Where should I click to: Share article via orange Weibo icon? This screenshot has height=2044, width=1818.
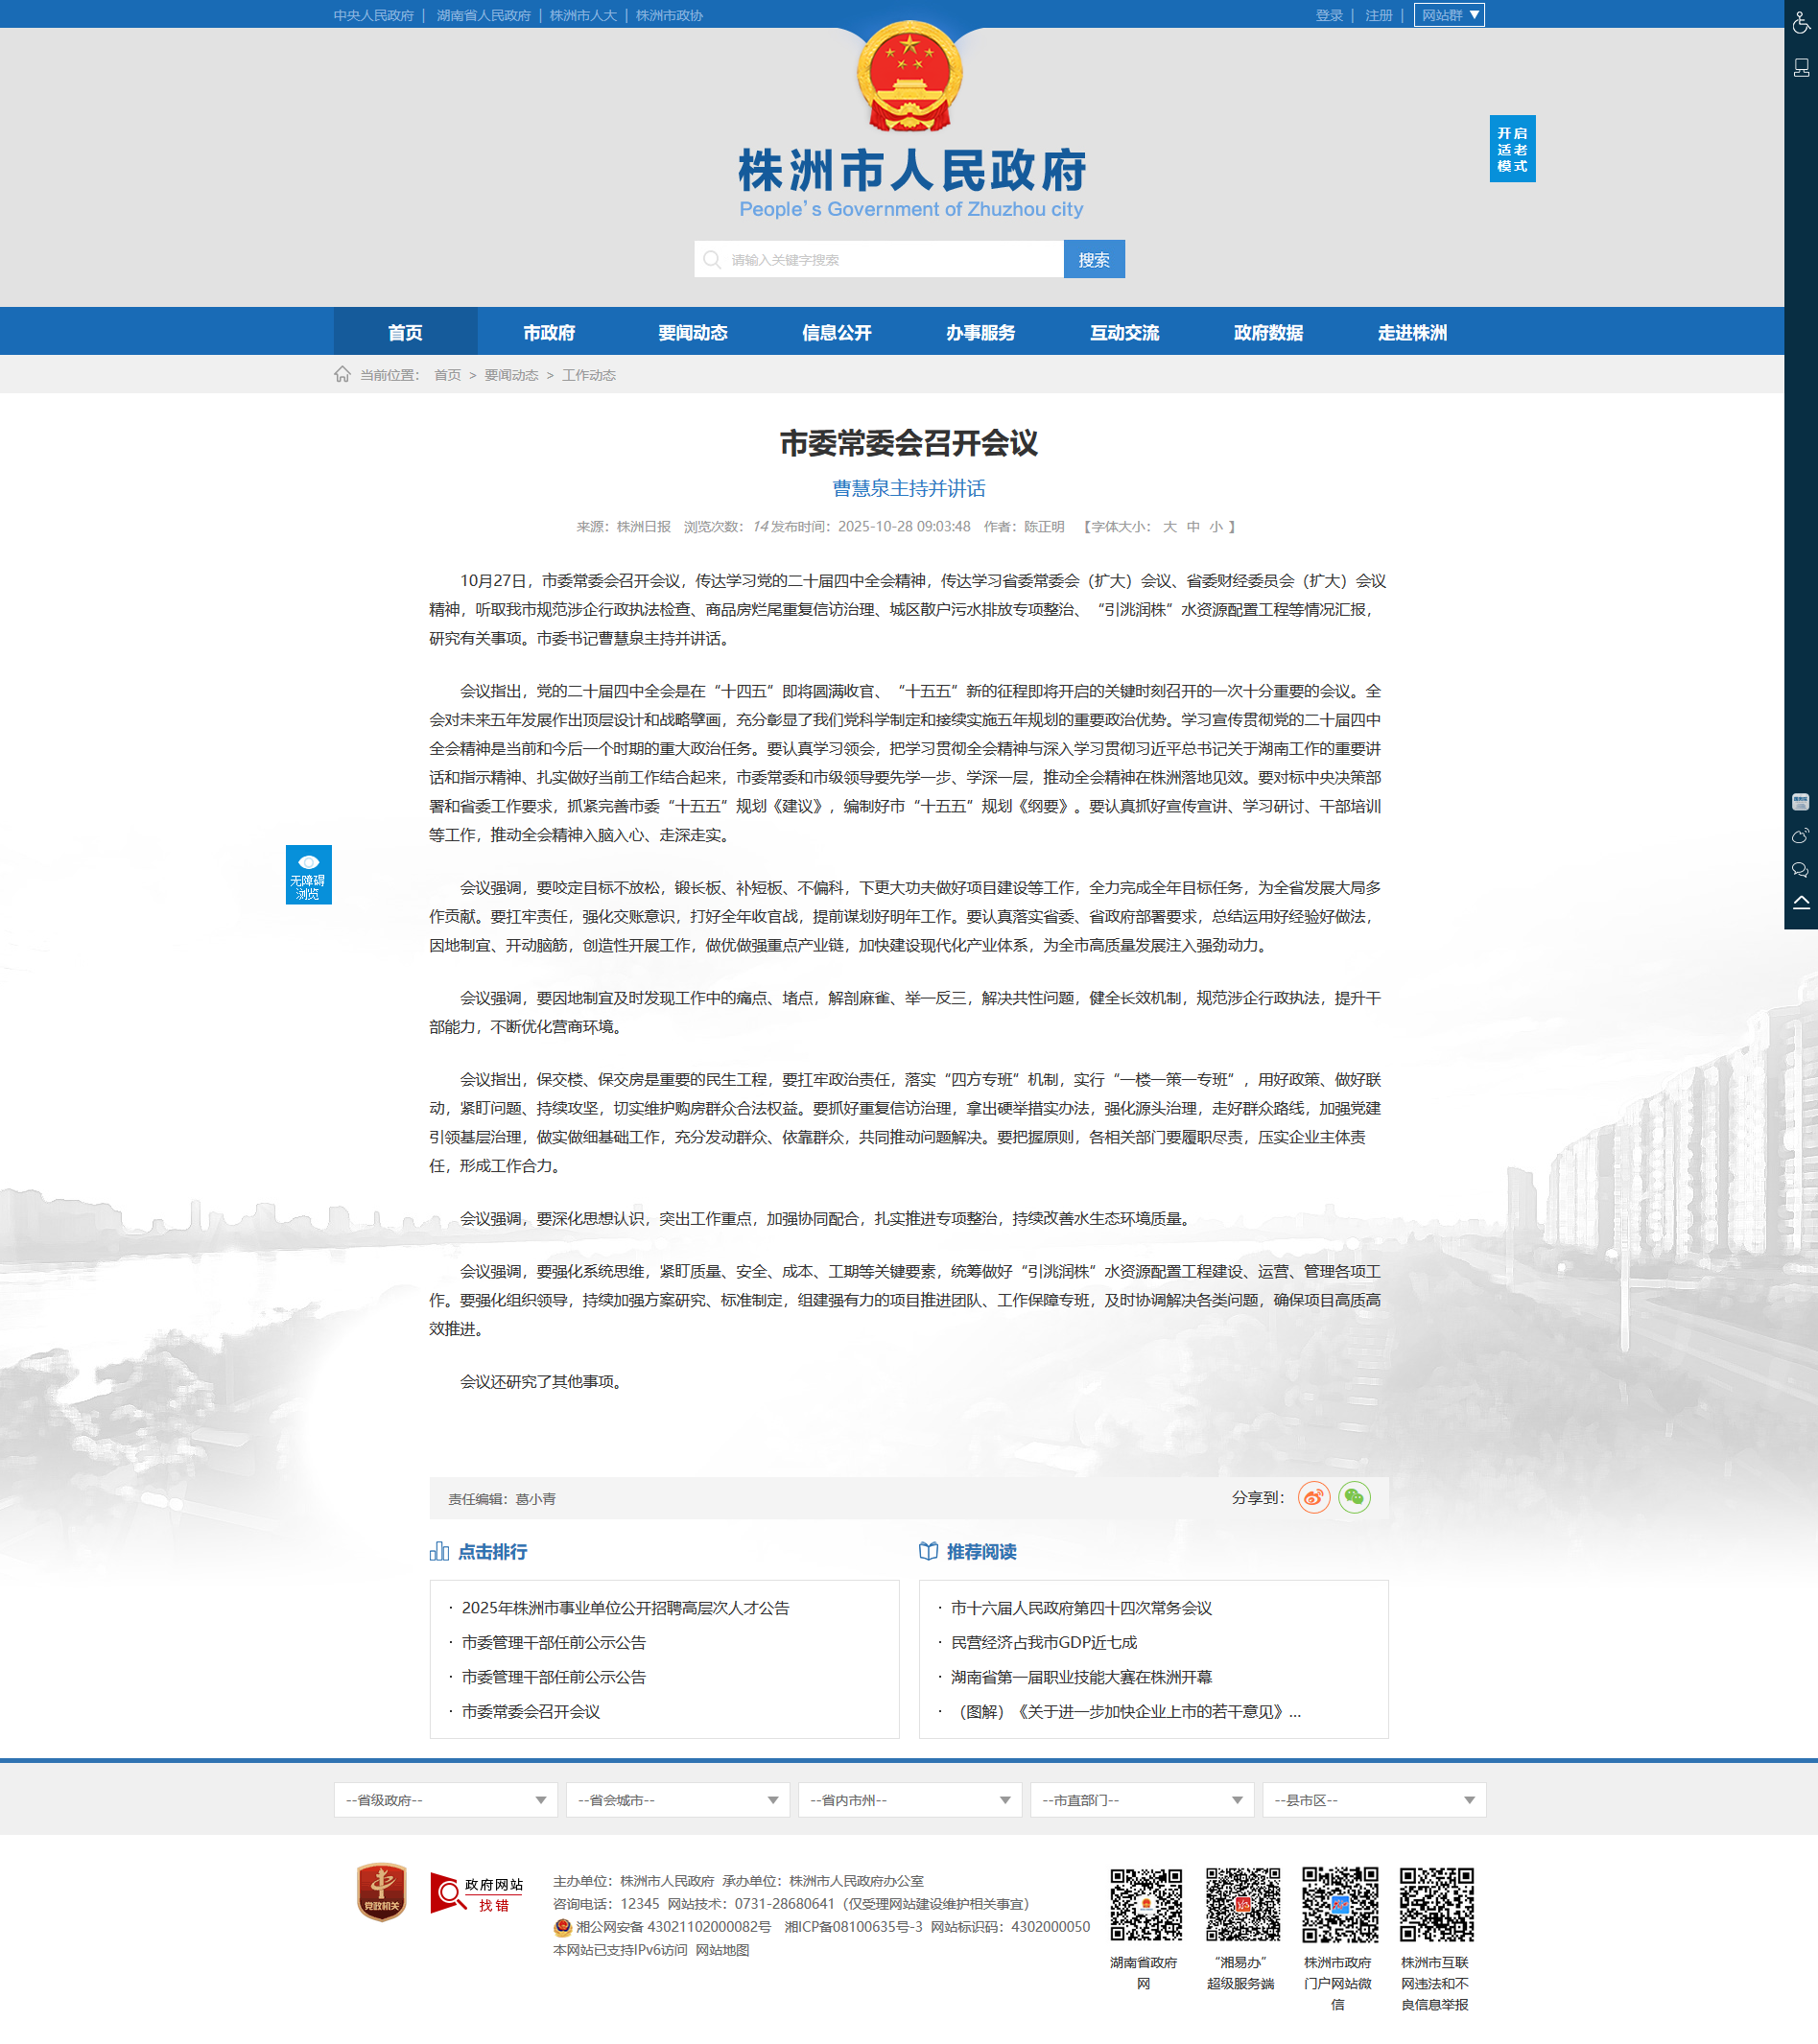tap(1313, 1497)
